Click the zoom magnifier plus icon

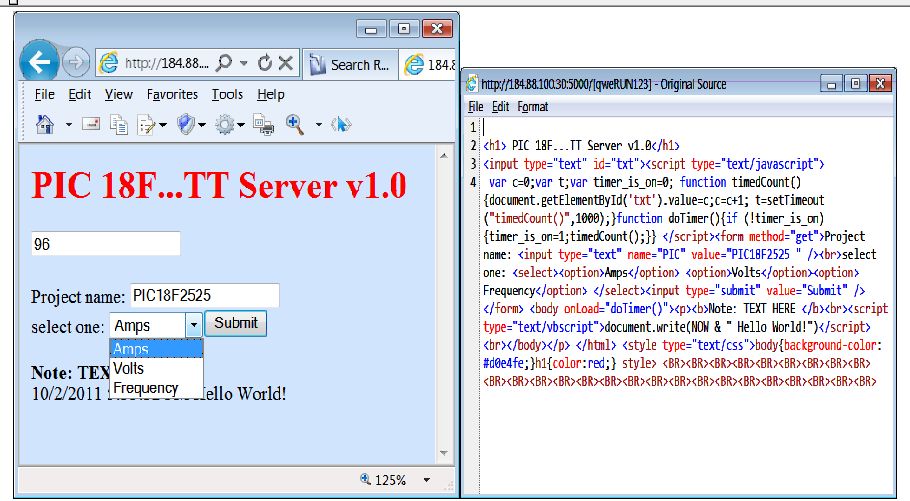pos(295,125)
